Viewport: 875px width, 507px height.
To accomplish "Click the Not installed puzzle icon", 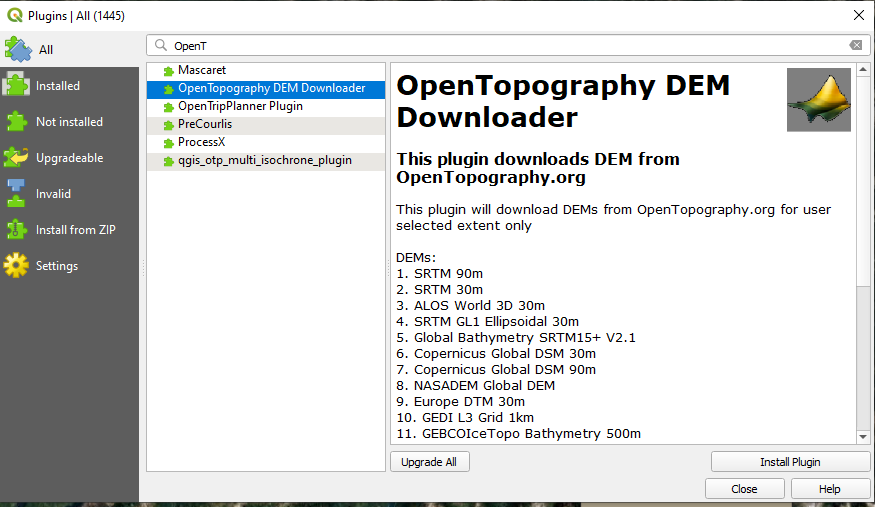I will [x=17, y=122].
